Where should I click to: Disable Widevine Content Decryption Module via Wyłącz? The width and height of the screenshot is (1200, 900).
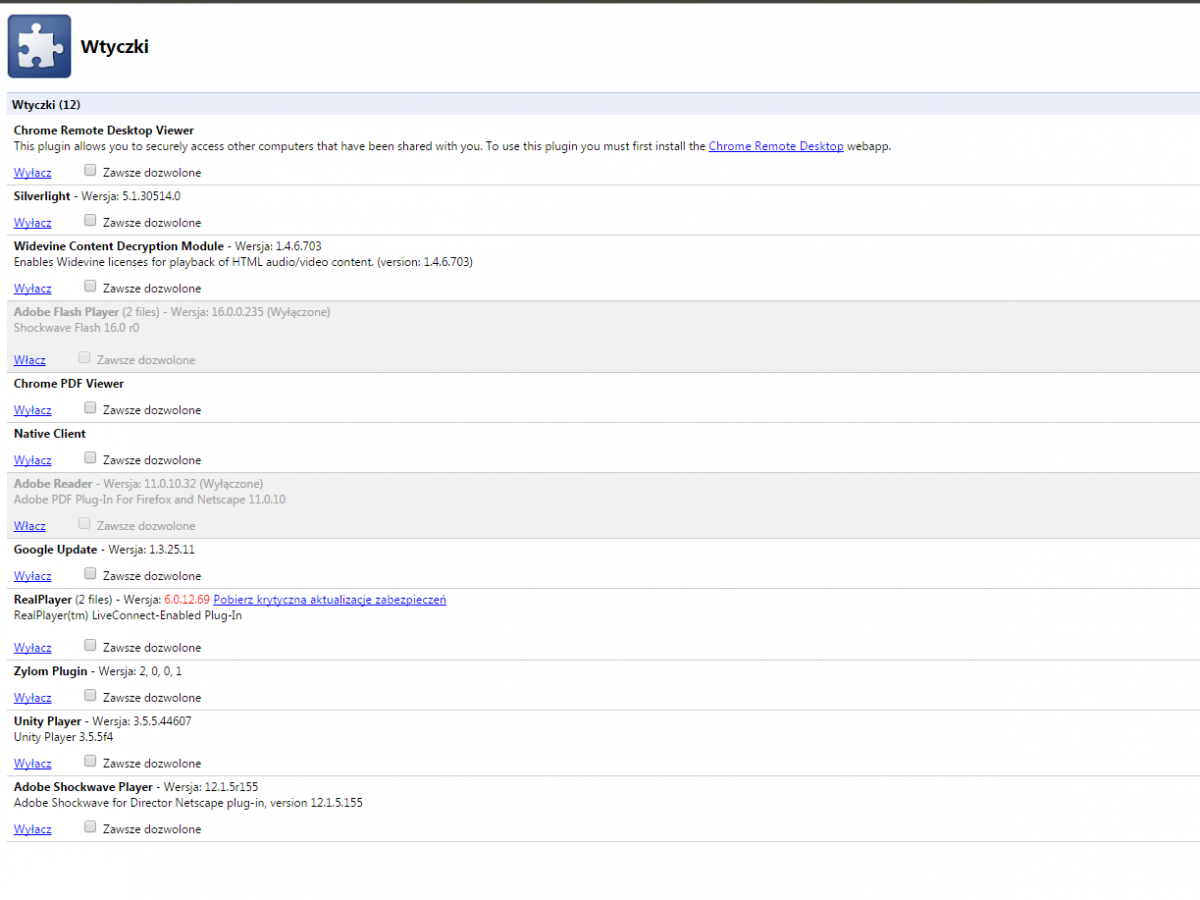(x=32, y=289)
